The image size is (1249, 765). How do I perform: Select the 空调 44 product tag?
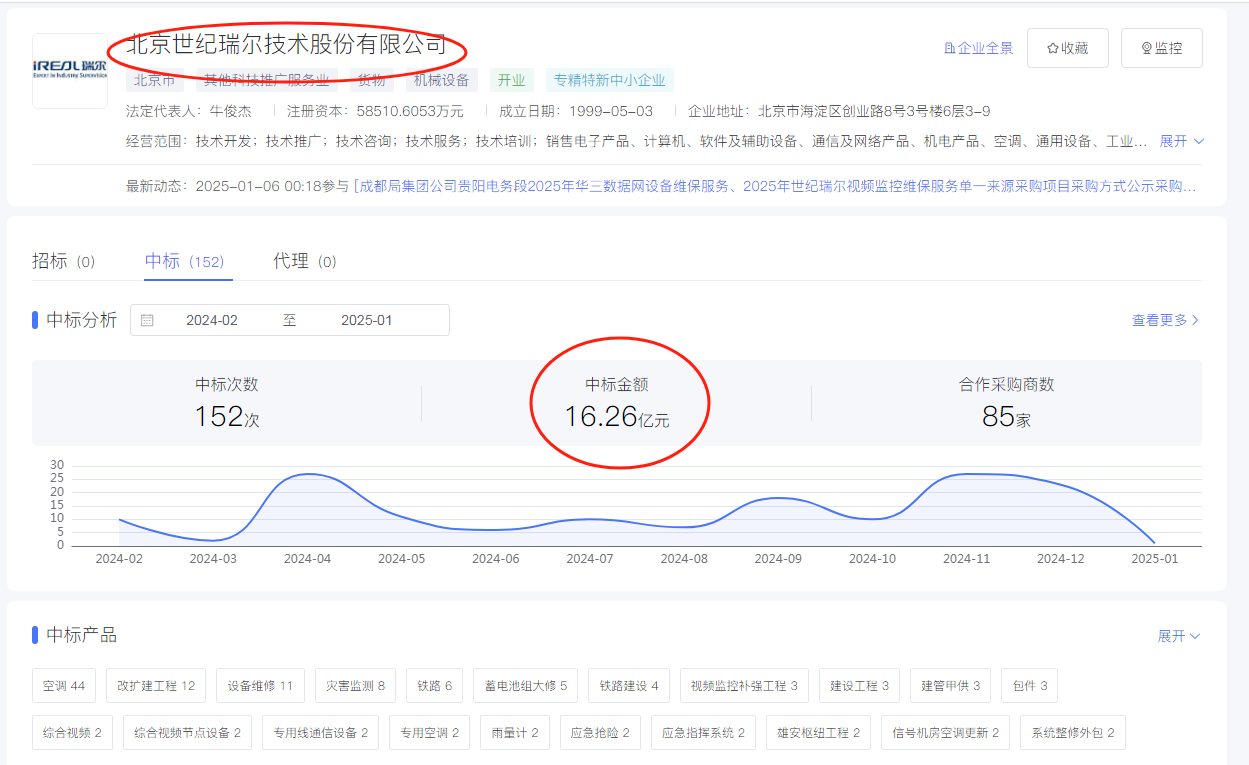tap(64, 686)
